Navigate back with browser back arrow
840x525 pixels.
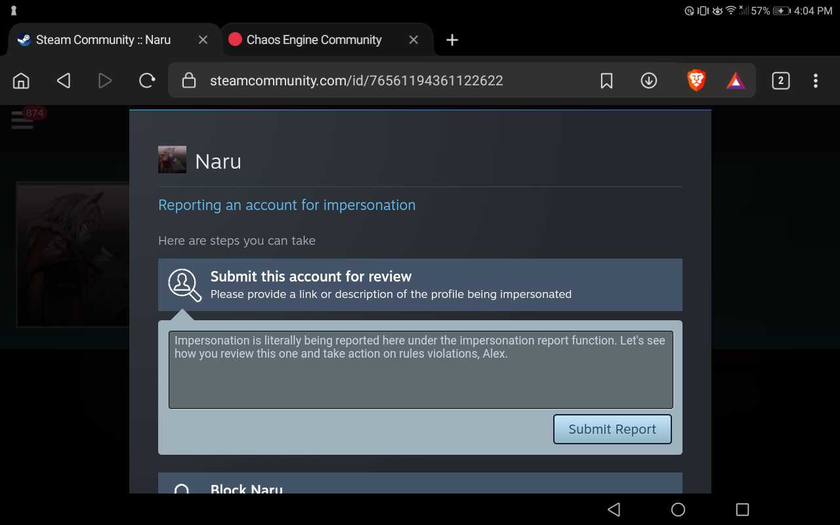[x=64, y=81]
